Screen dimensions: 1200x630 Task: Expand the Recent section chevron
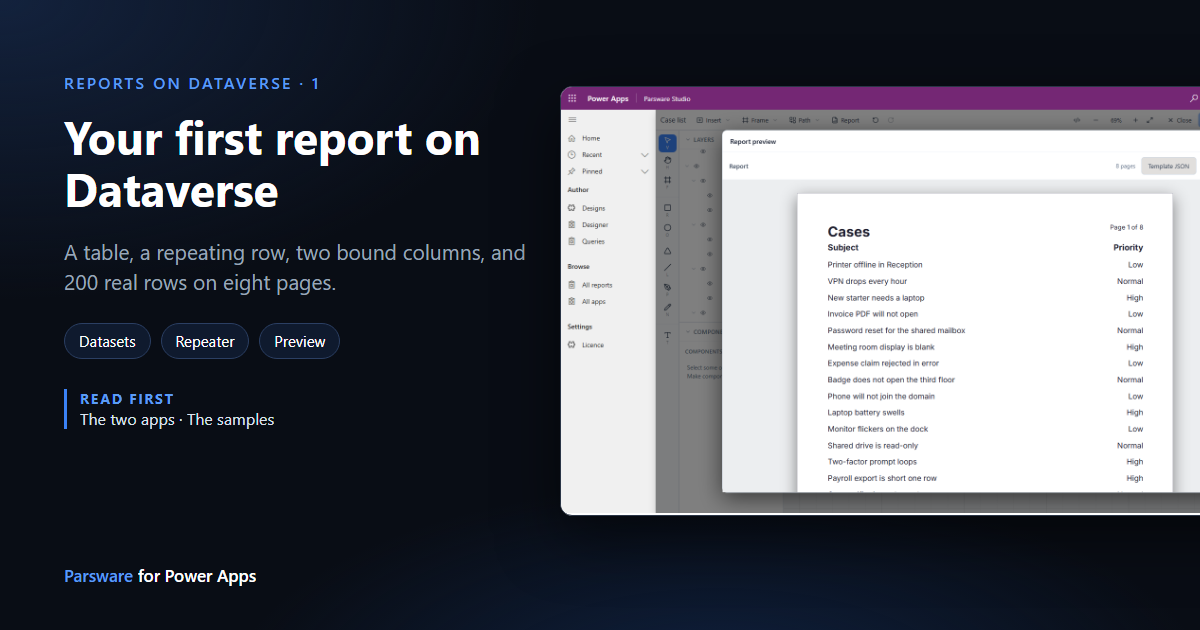[x=645, y=155]
